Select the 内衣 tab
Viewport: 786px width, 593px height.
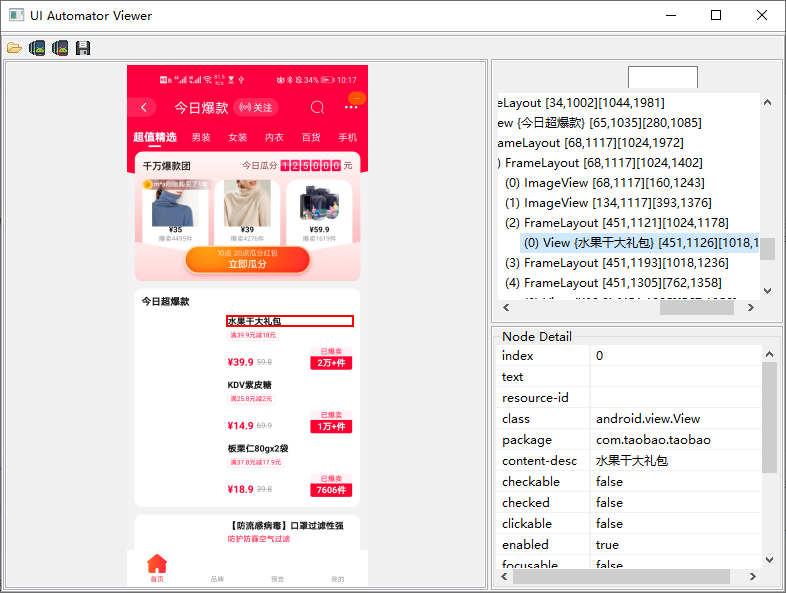click(x=274, y=137)
